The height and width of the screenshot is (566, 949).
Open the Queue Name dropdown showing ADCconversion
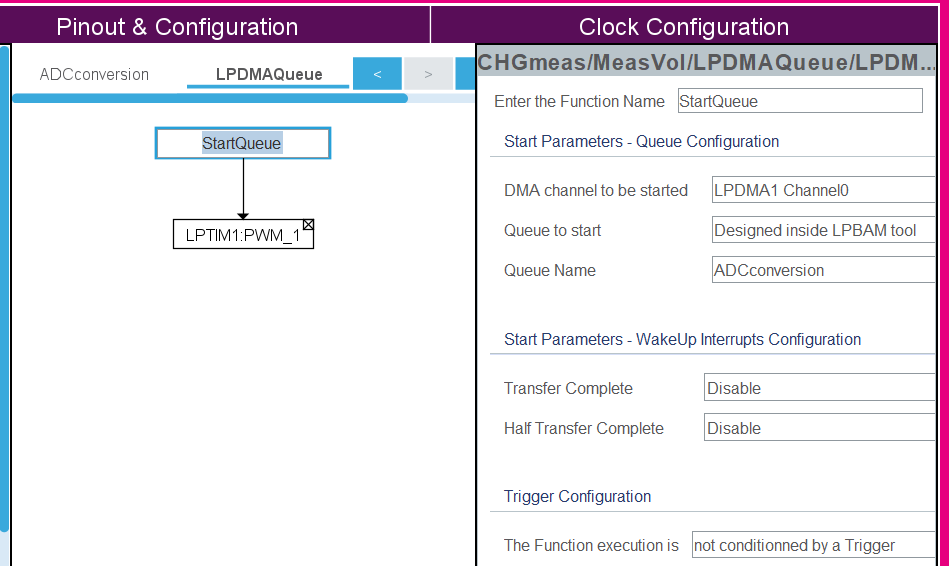tap(823, 270)
